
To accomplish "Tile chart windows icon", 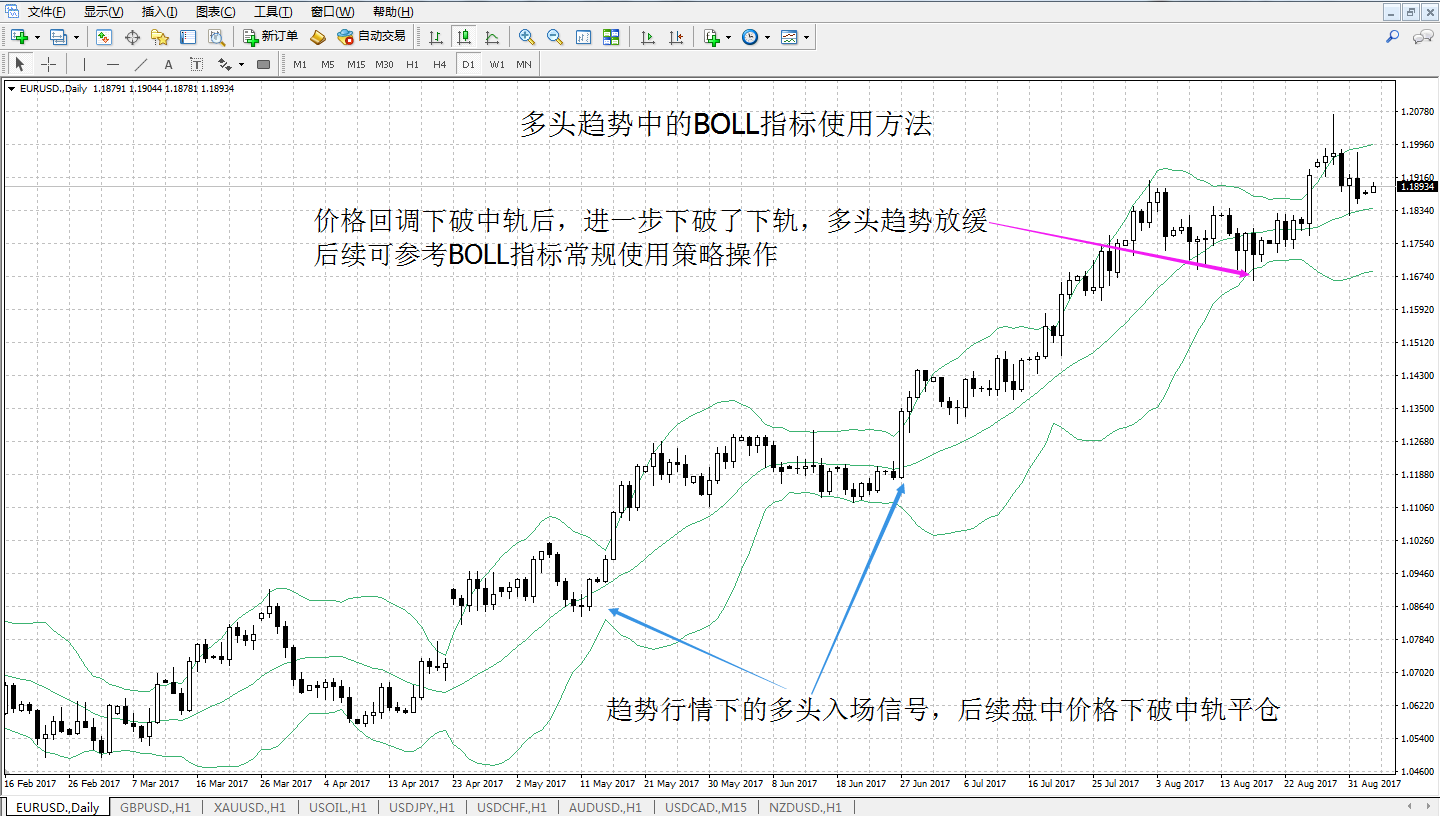I will tap(610, 37).
